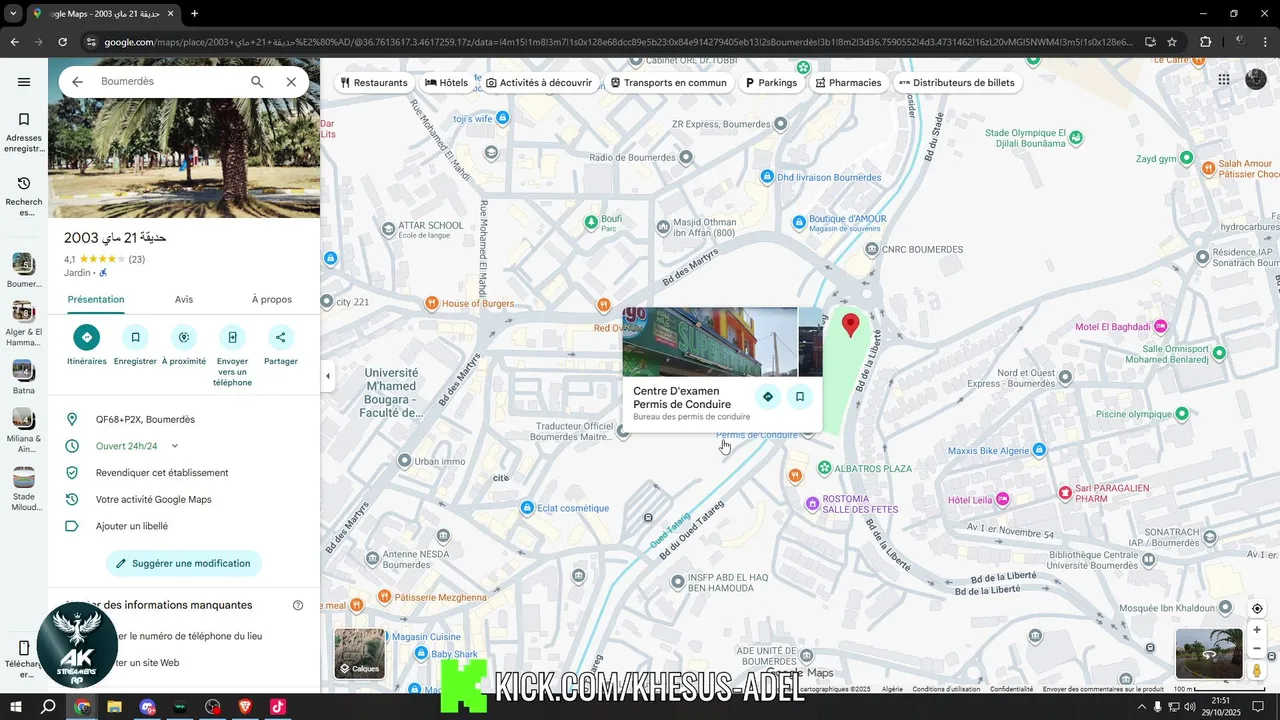
Task: Click the browser reload button
Action: (x=62, y=42)
